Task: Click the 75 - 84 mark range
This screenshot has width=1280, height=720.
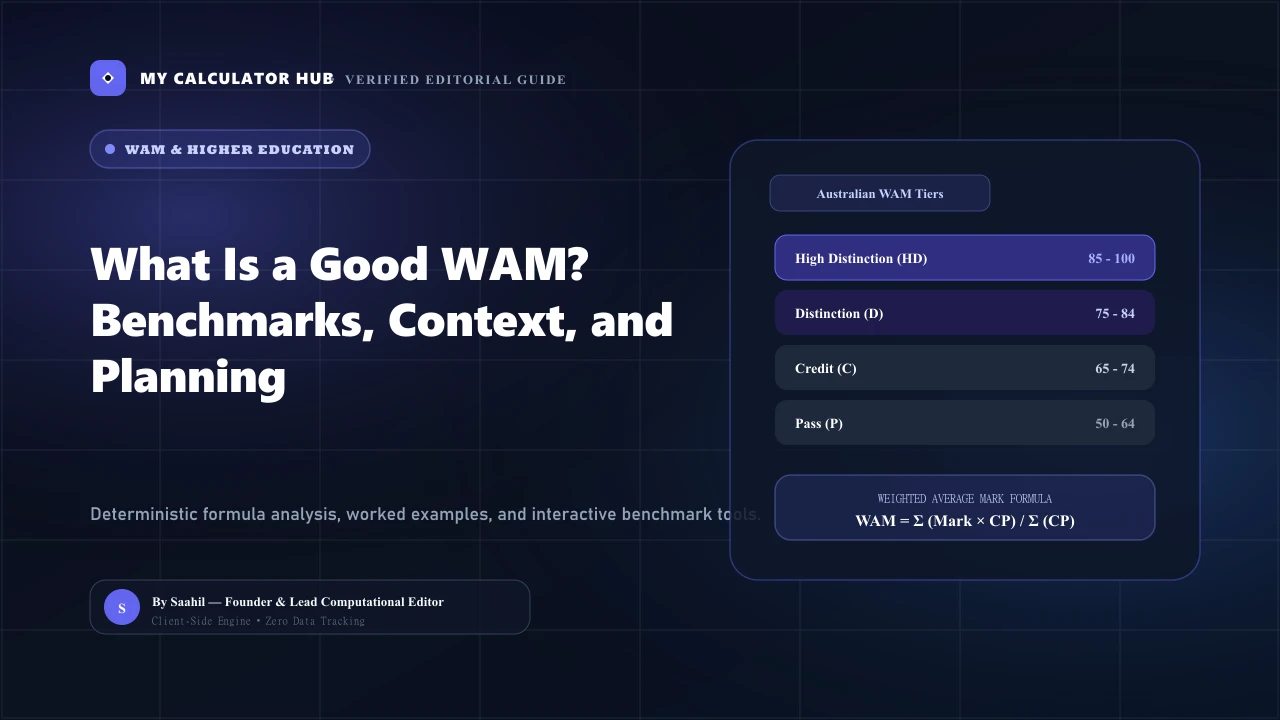Action: (x=1115, y=313)
